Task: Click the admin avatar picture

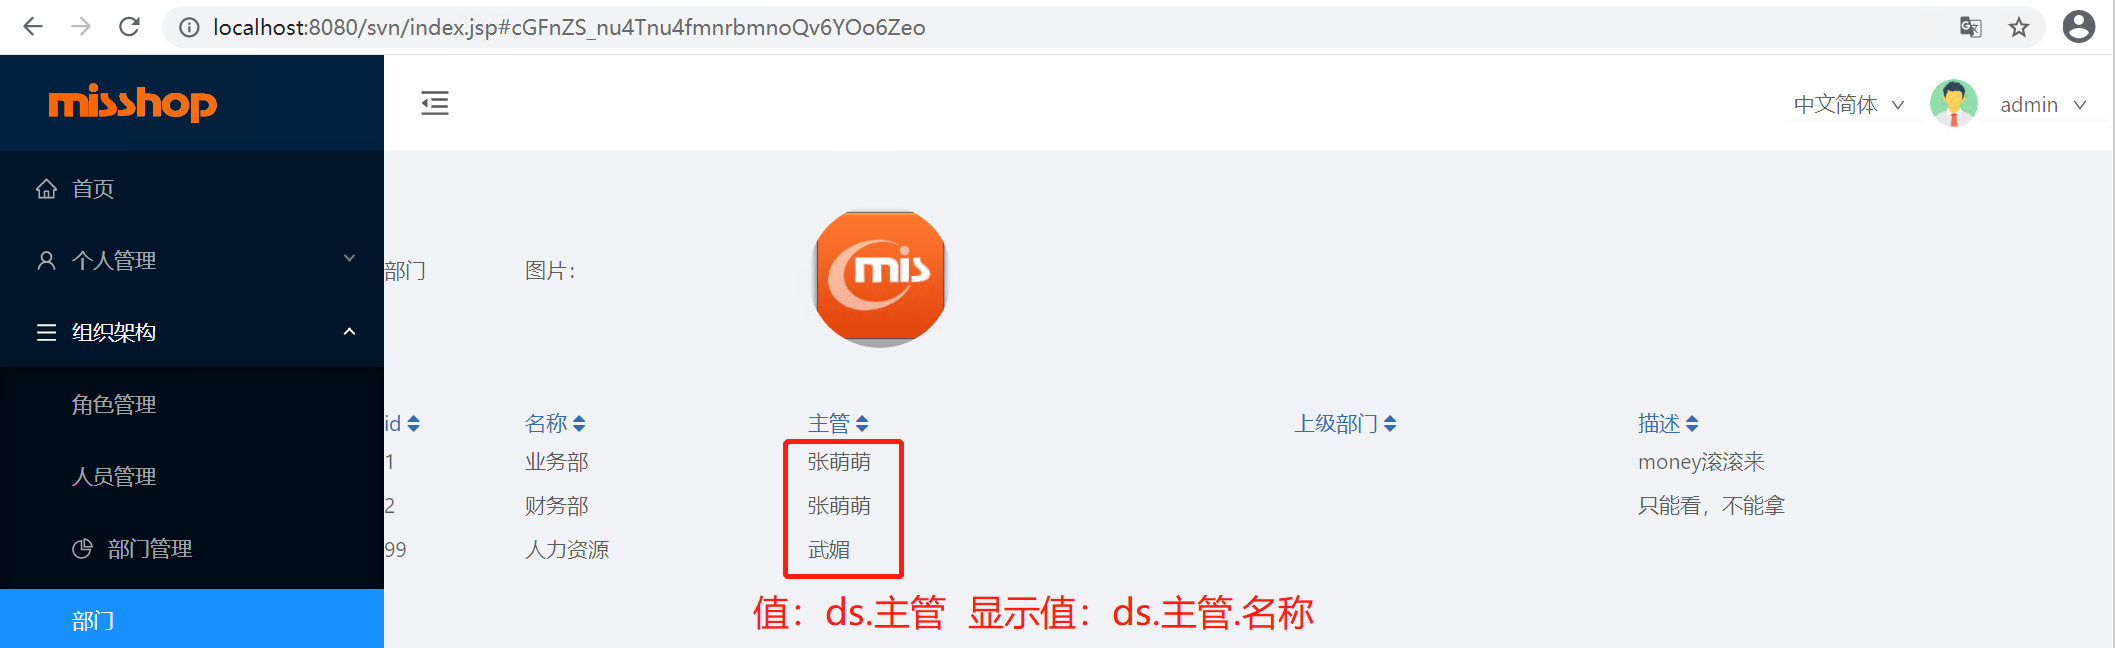Action: (x=1953, y=104)
